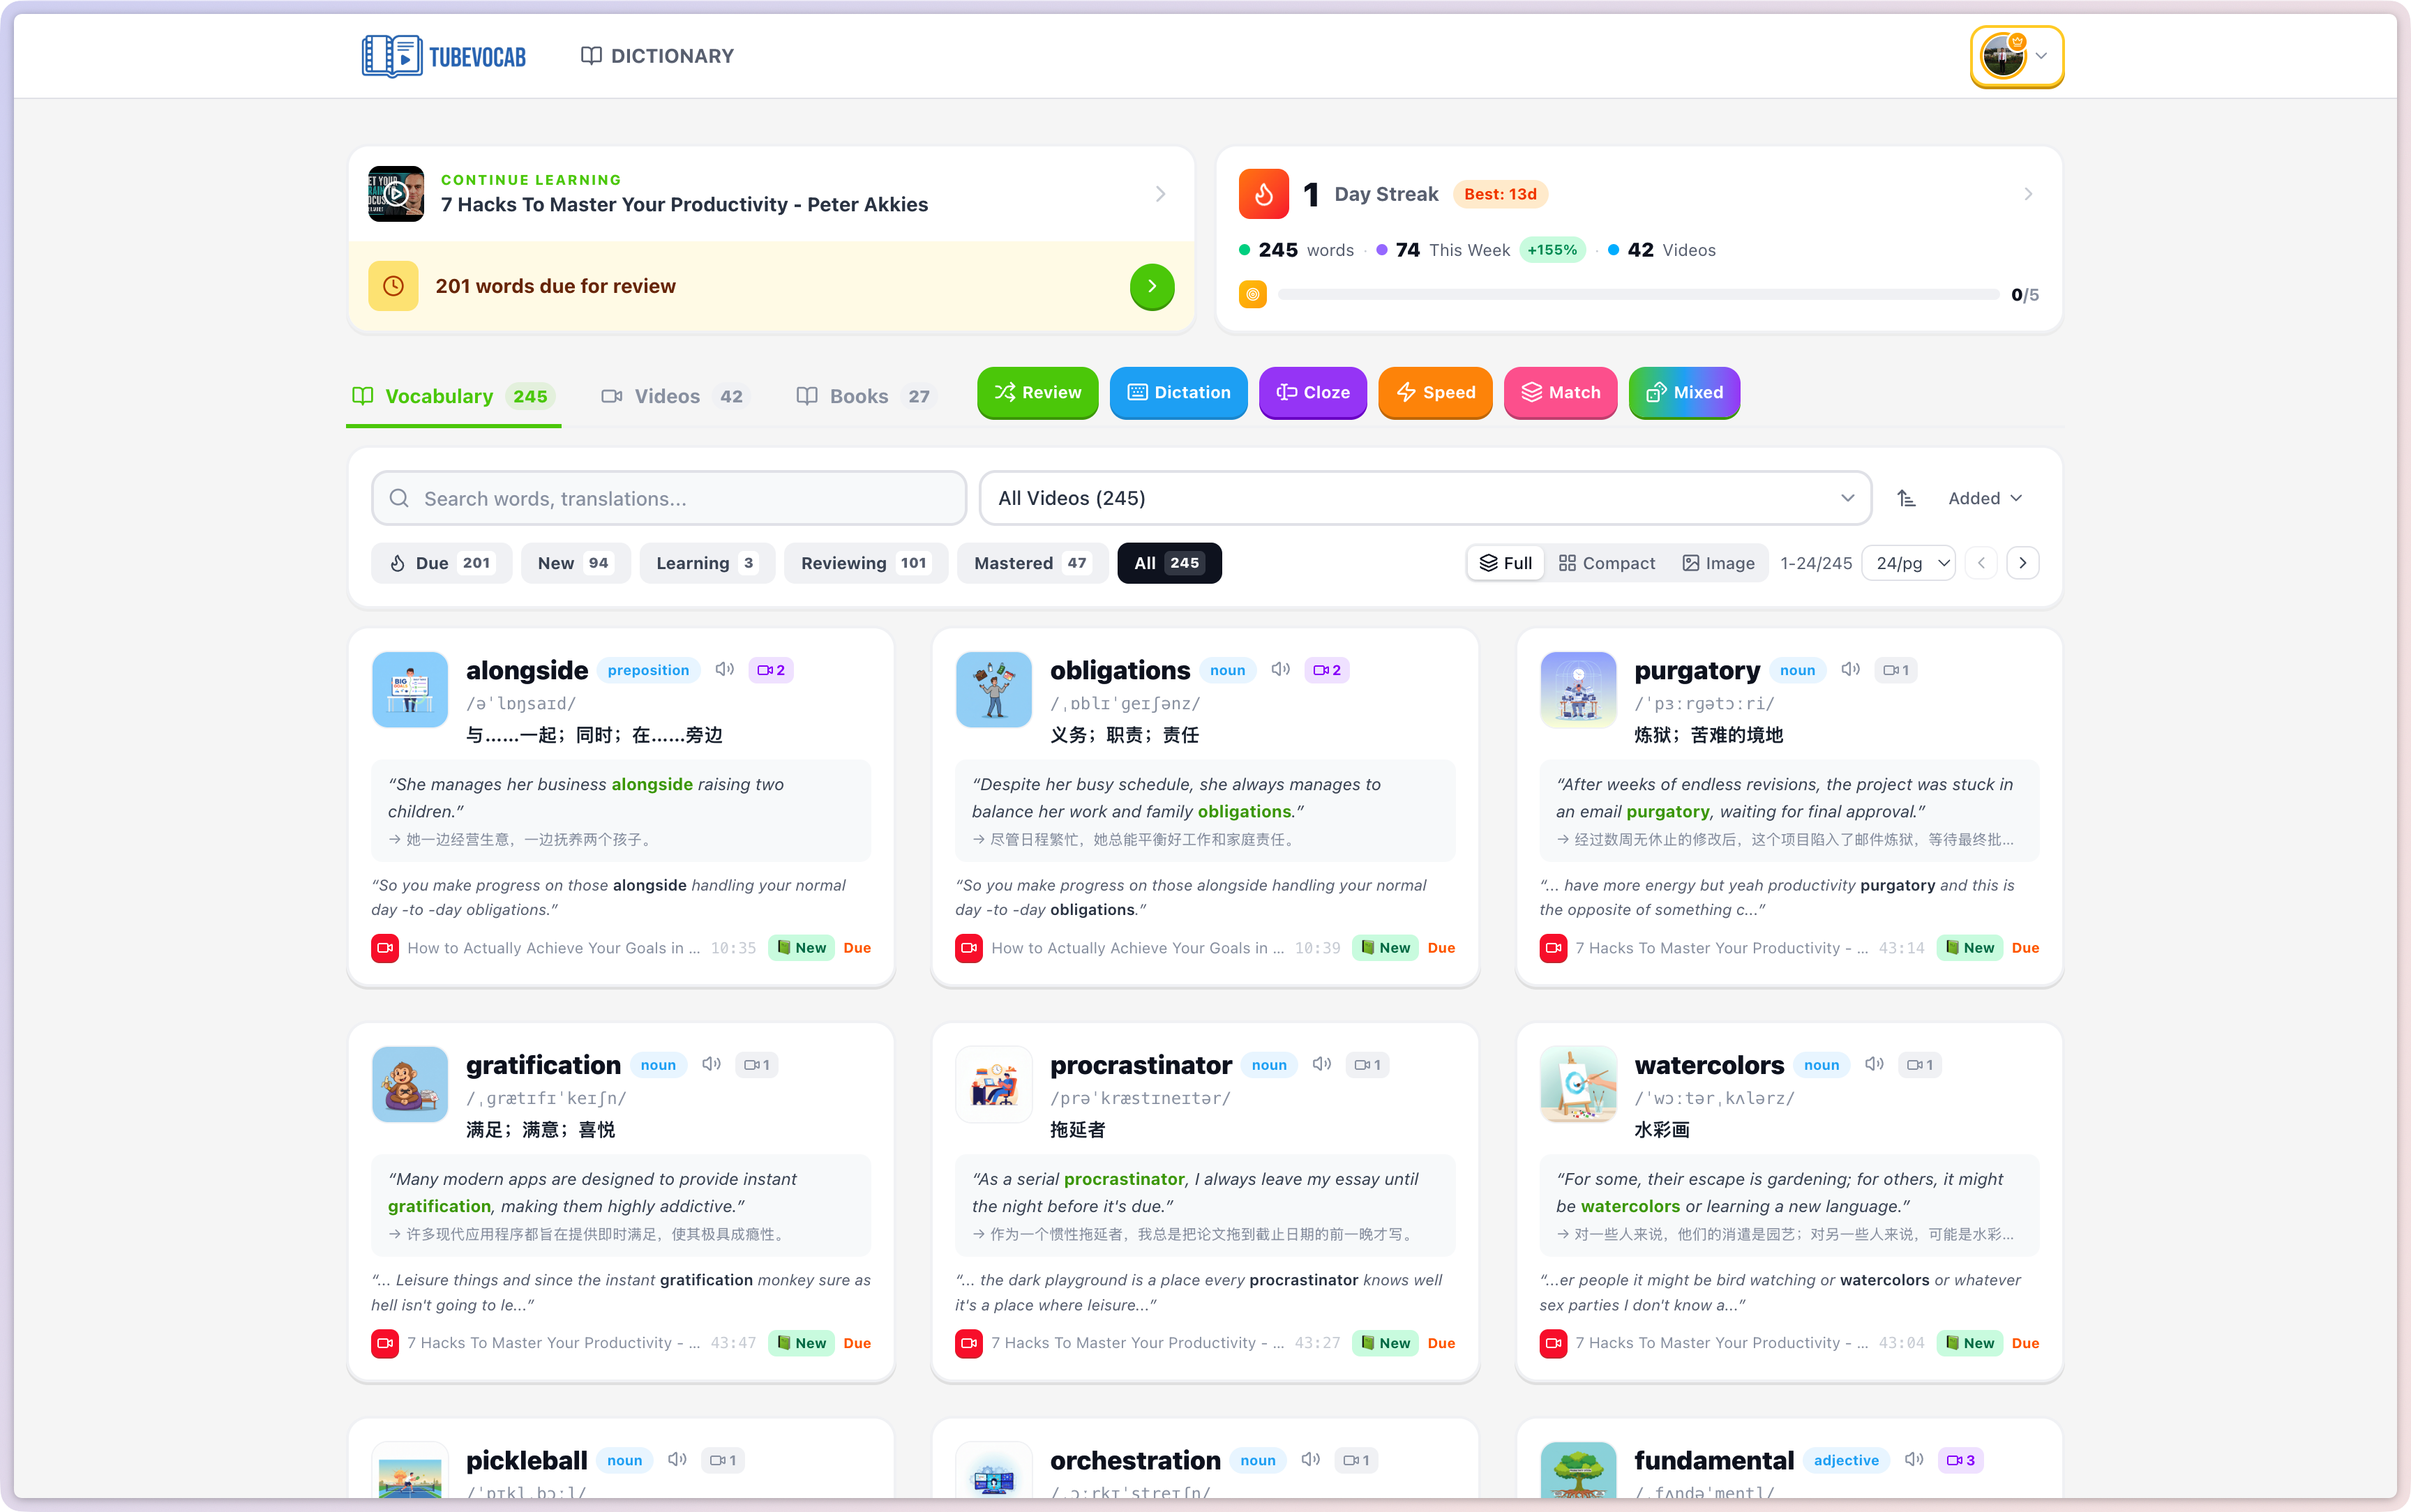Play pronunciation audio for alongside
Screen dimensions: 2411x1512
pyautogui.click(x=724, y=670)
